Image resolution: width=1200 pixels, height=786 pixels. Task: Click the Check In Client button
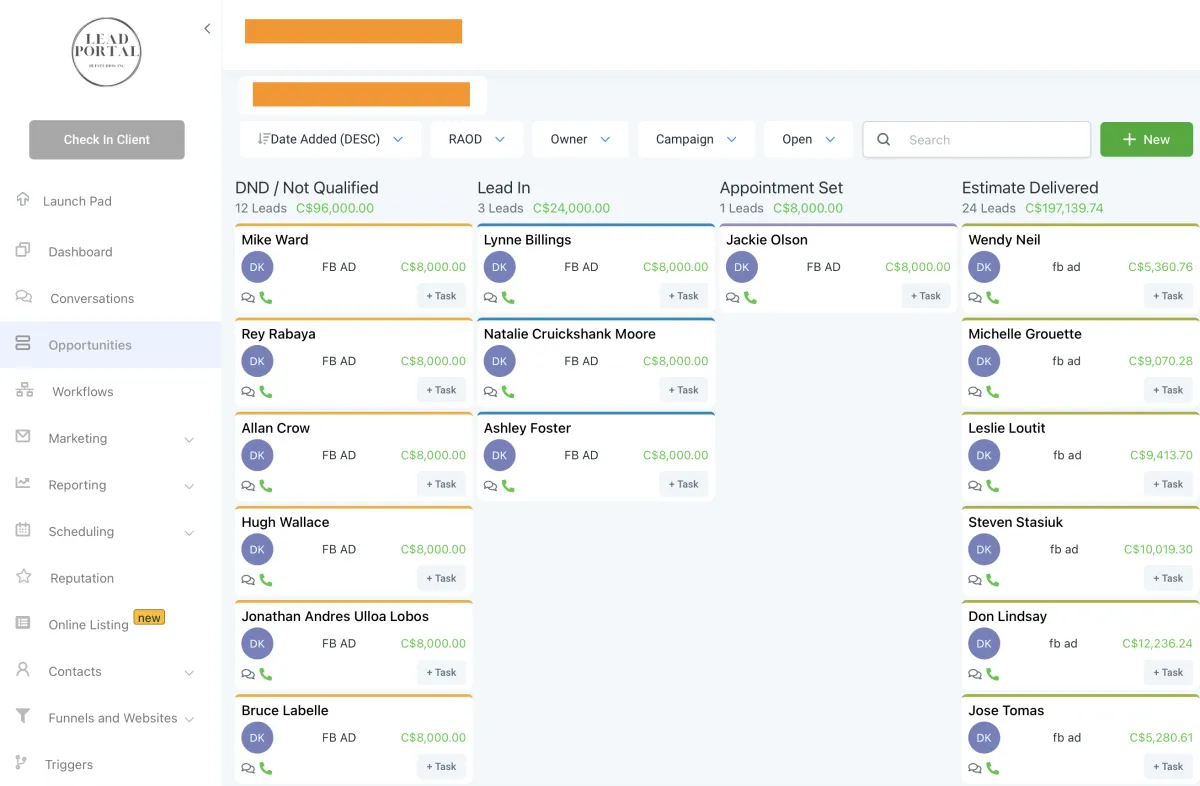click(107, 140)
